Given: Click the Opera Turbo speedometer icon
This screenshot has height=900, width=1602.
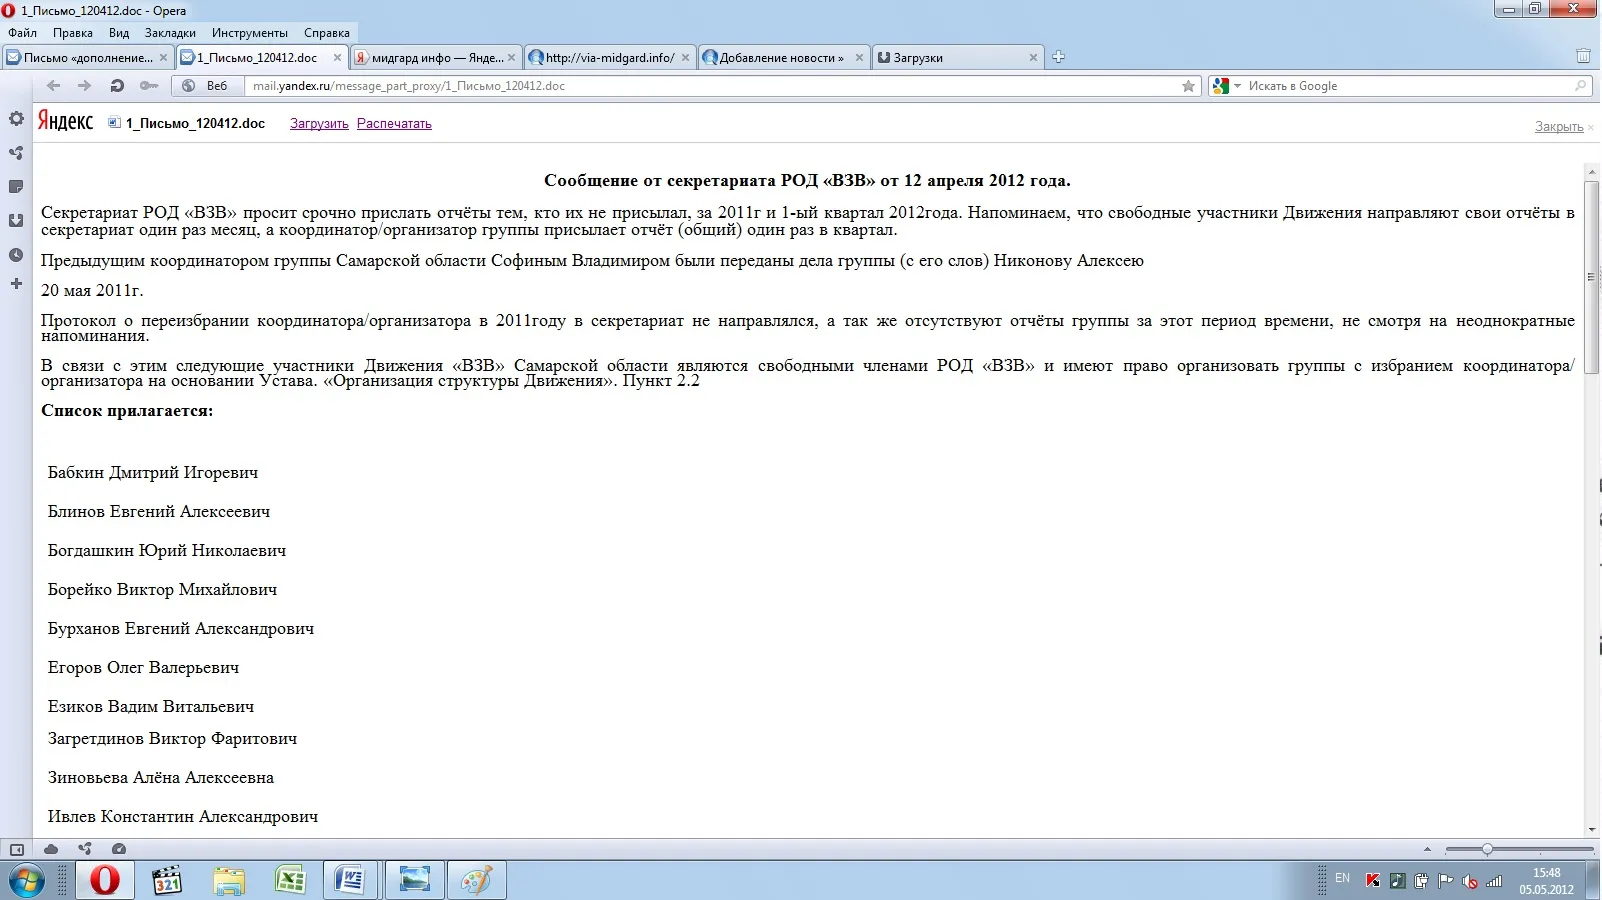Looking at the screenshot, I should tap(119, 849).
